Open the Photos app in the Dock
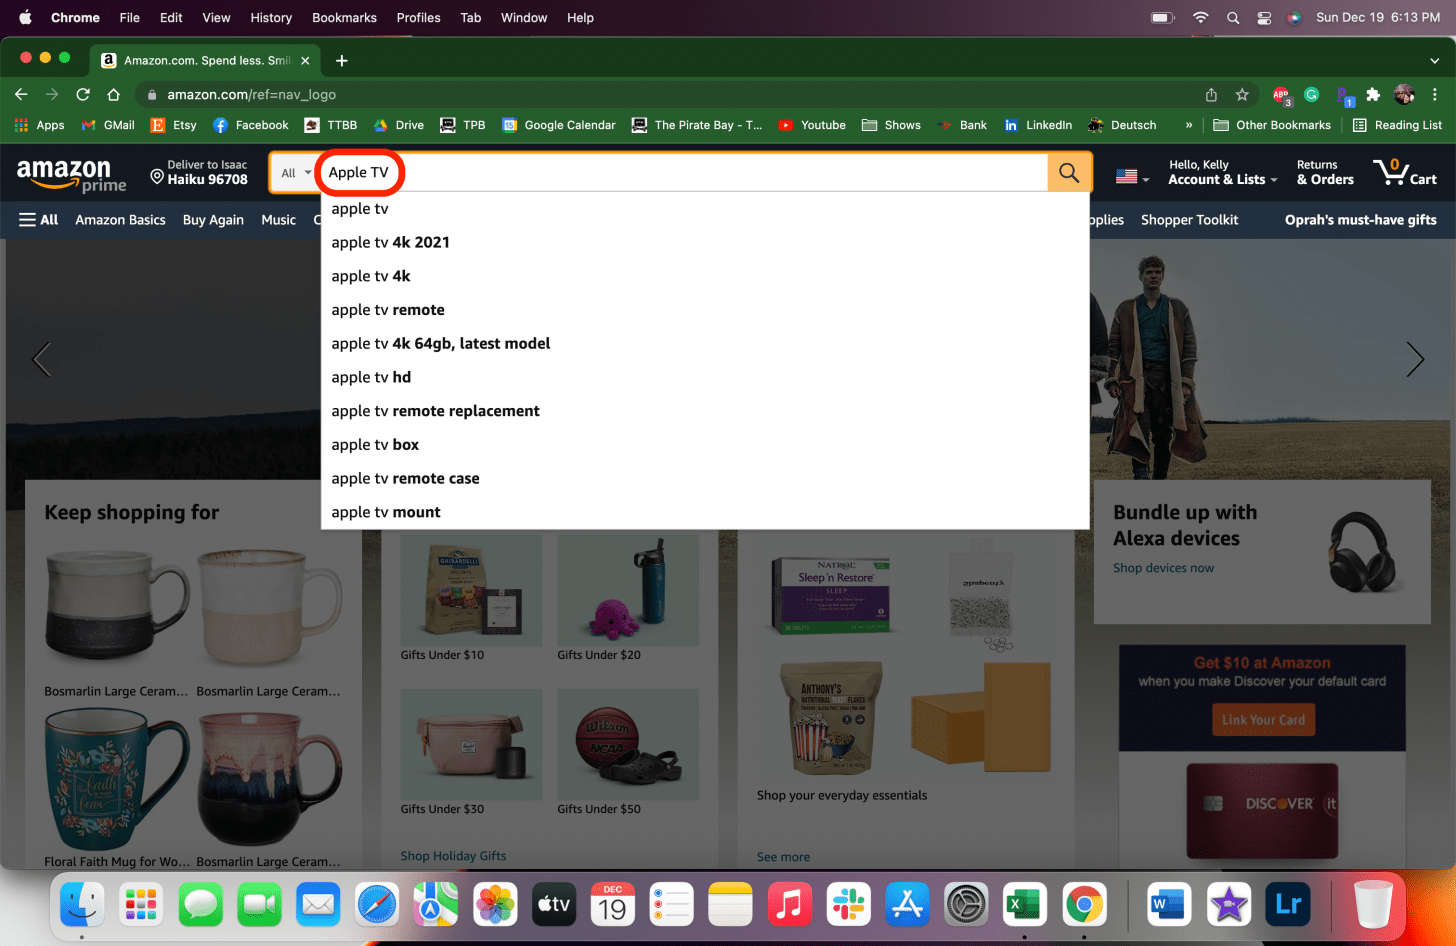 (x=495, y=905)
